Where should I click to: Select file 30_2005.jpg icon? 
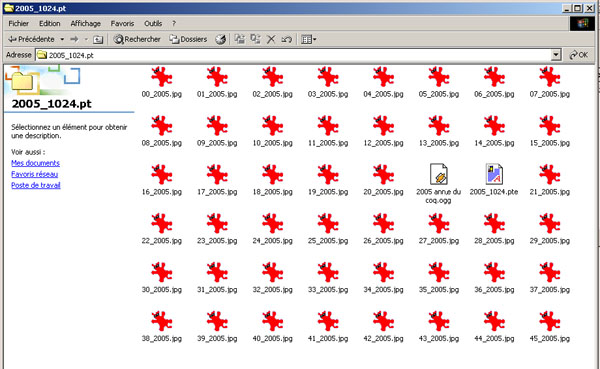pos(161,272)
